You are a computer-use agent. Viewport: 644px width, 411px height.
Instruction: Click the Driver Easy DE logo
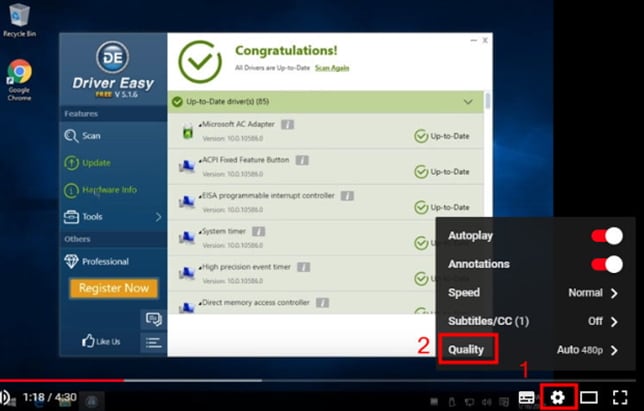[113, 57]
